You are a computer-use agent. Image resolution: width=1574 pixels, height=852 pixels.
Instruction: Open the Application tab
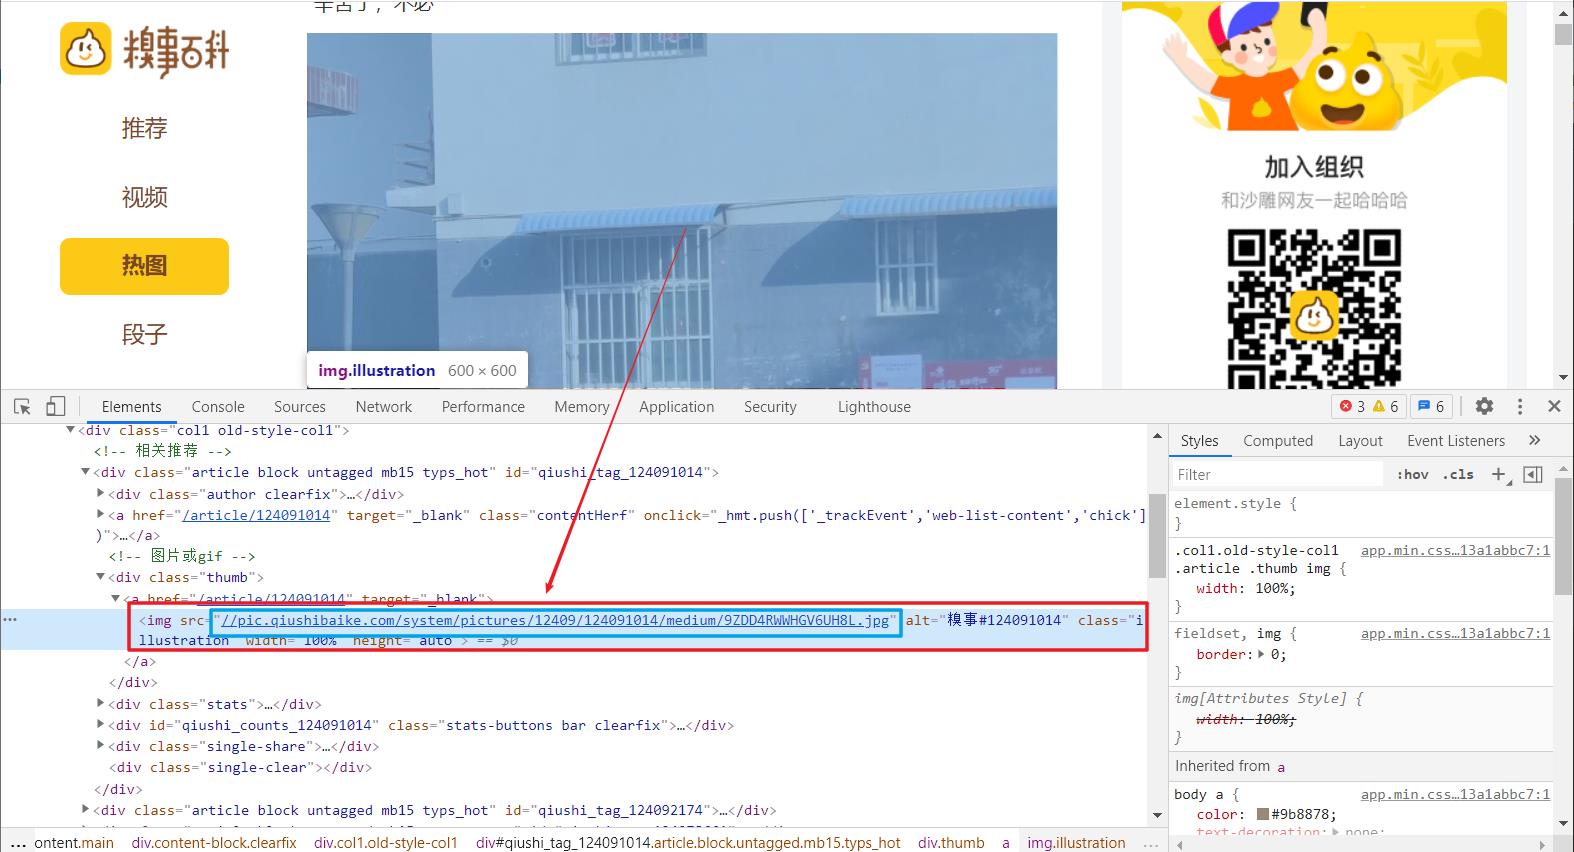tap(677, 407)
